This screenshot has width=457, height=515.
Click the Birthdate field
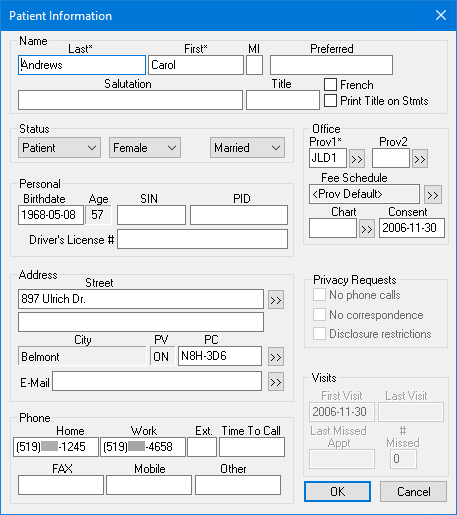pos(51,215)
